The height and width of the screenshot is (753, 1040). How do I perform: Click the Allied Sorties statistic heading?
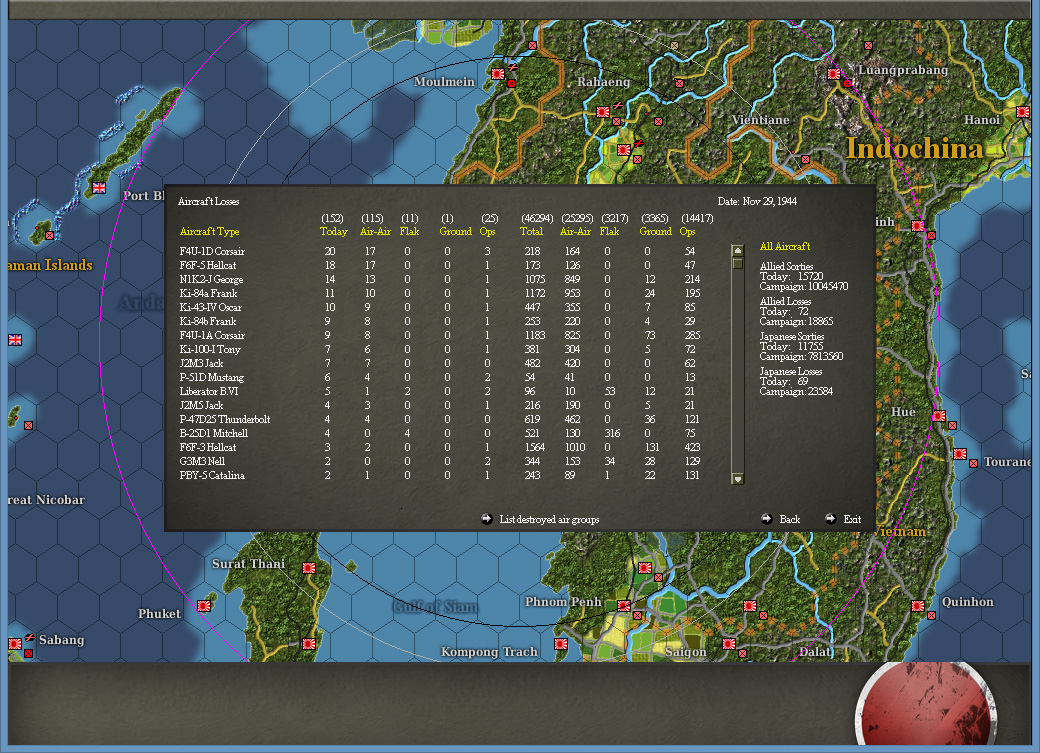[x=787, y=267]
